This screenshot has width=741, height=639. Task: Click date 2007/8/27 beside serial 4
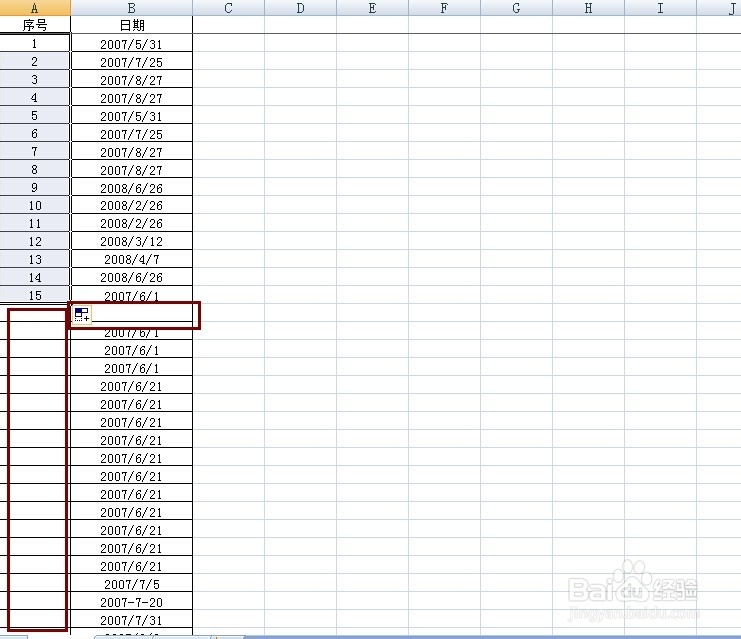click(x=132, y=97)
